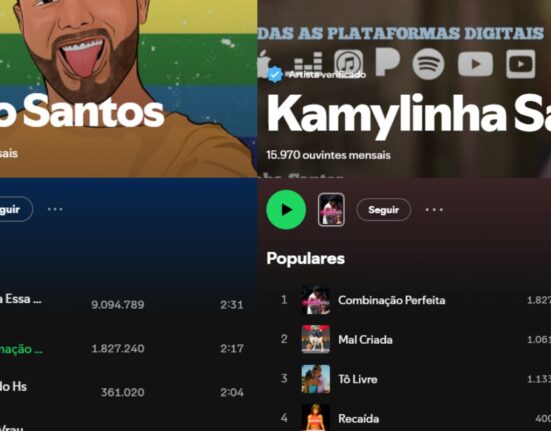The image size is (551, 431).
Task: Click the Deezer equalizer bars icon
Action: (308, 61)
